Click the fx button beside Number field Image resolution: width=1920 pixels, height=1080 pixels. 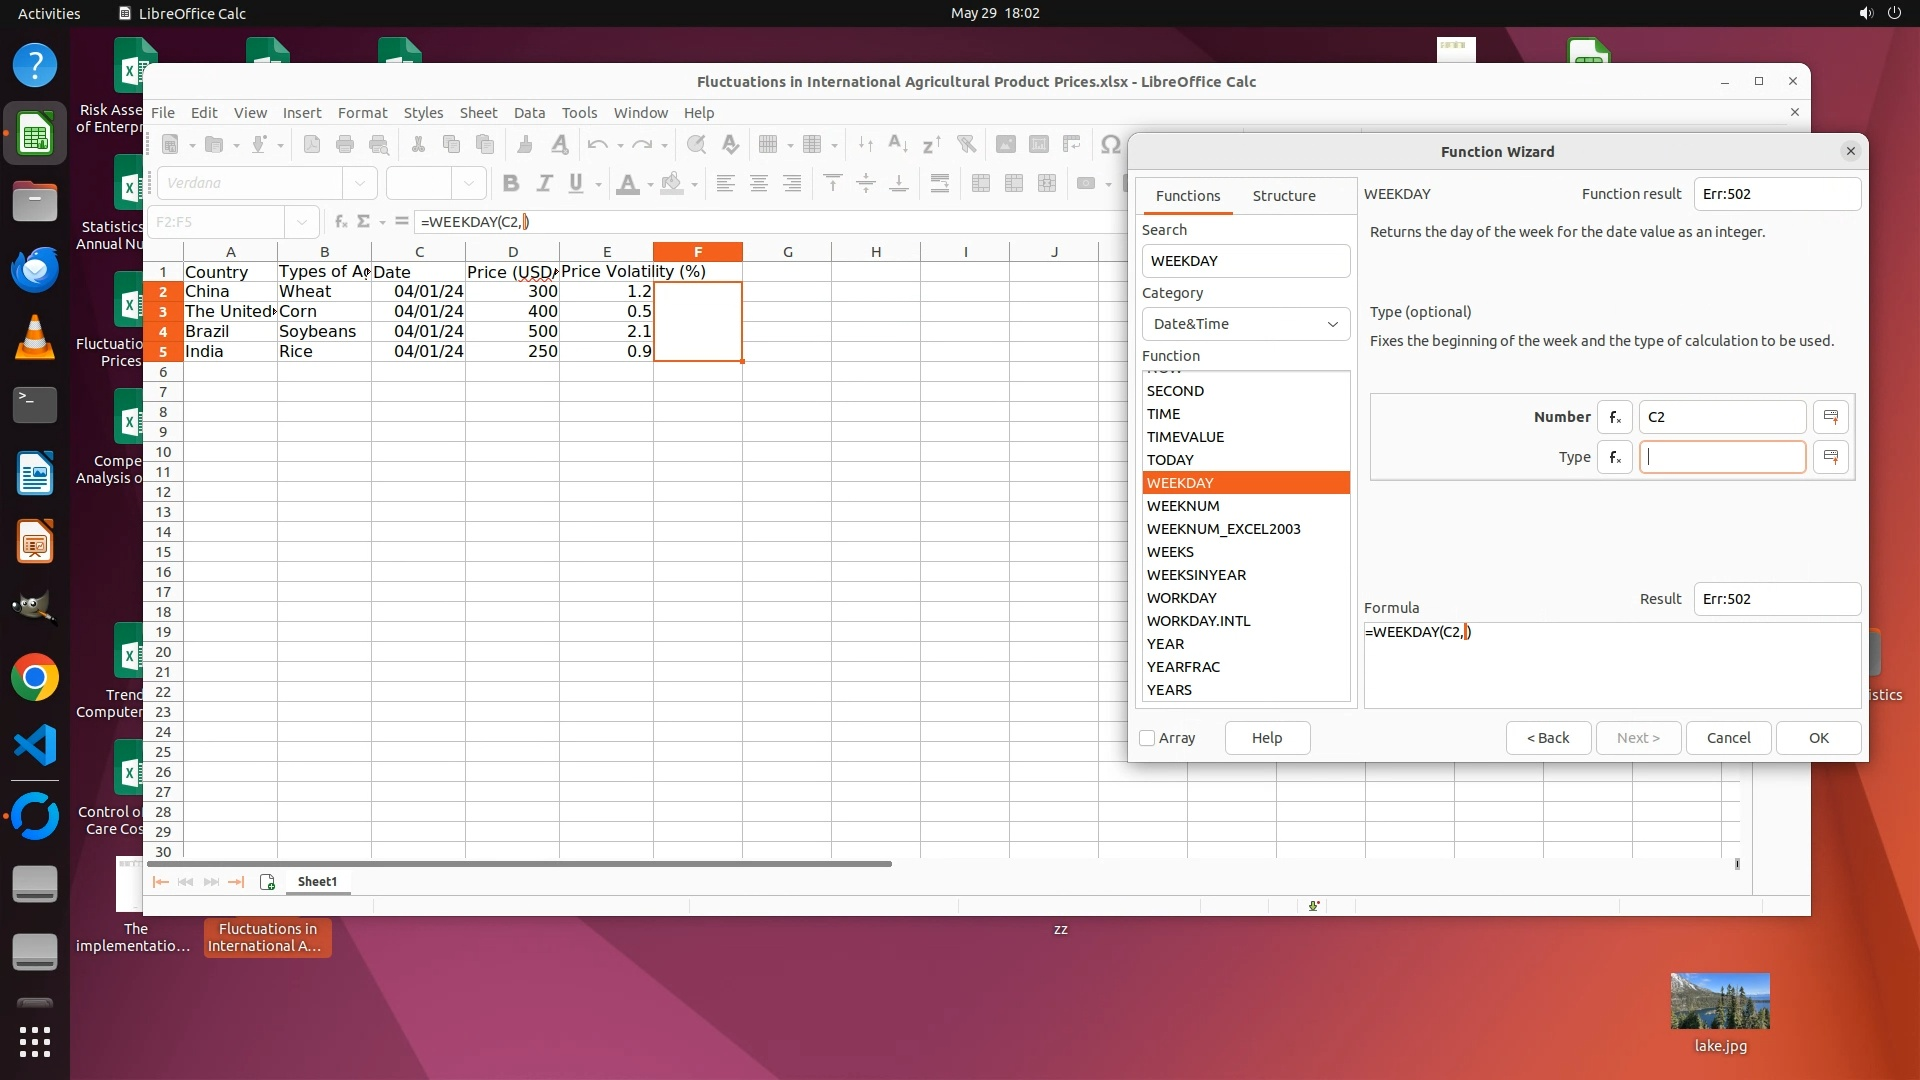coord(1614,417)
